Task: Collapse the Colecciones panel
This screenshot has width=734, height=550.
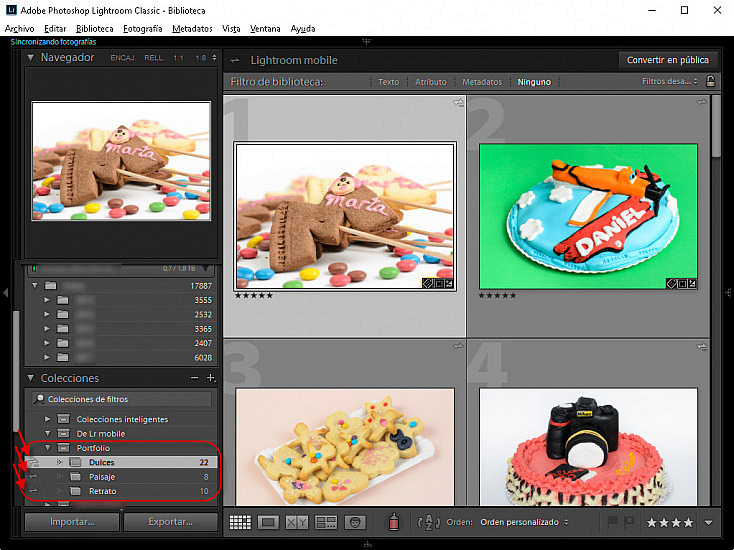Action: click(x=30, y=378)
